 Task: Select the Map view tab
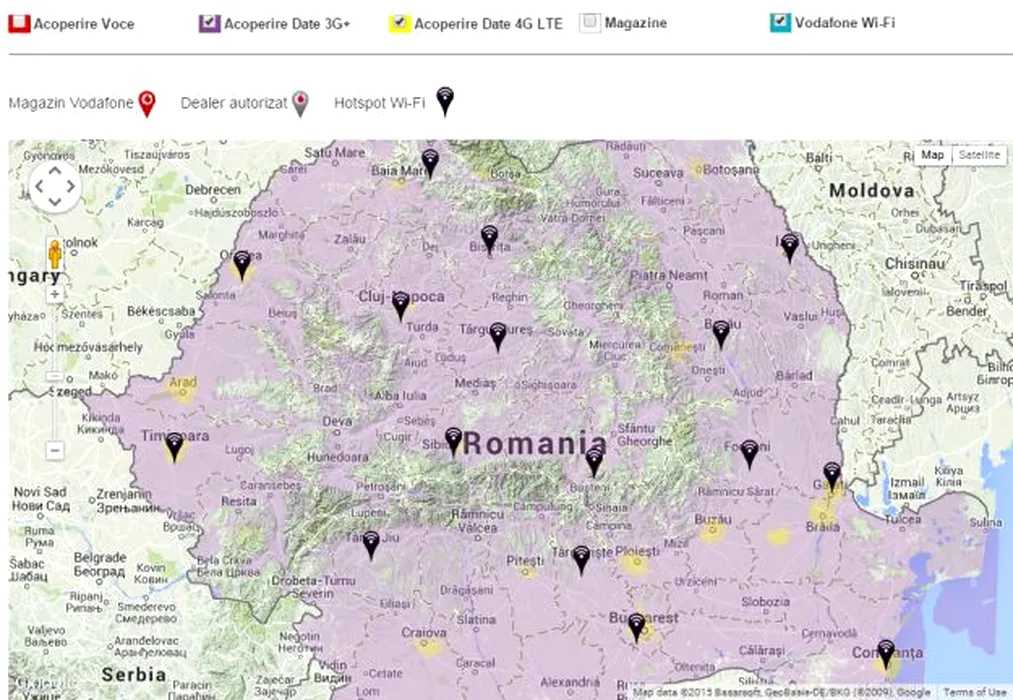point(932,156)
